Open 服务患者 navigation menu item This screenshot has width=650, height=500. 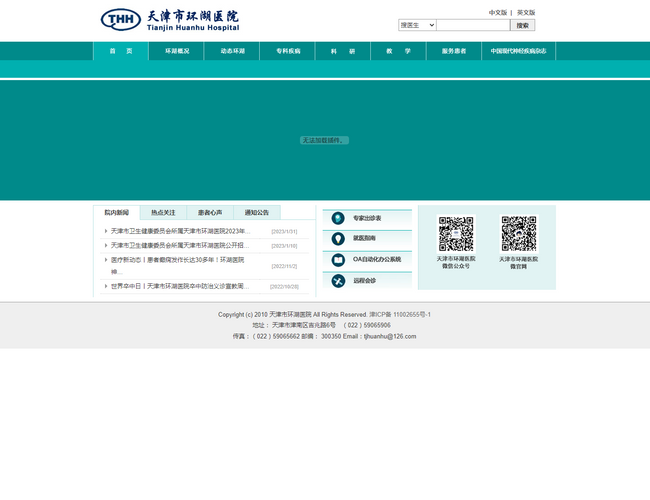pos(454,51)
